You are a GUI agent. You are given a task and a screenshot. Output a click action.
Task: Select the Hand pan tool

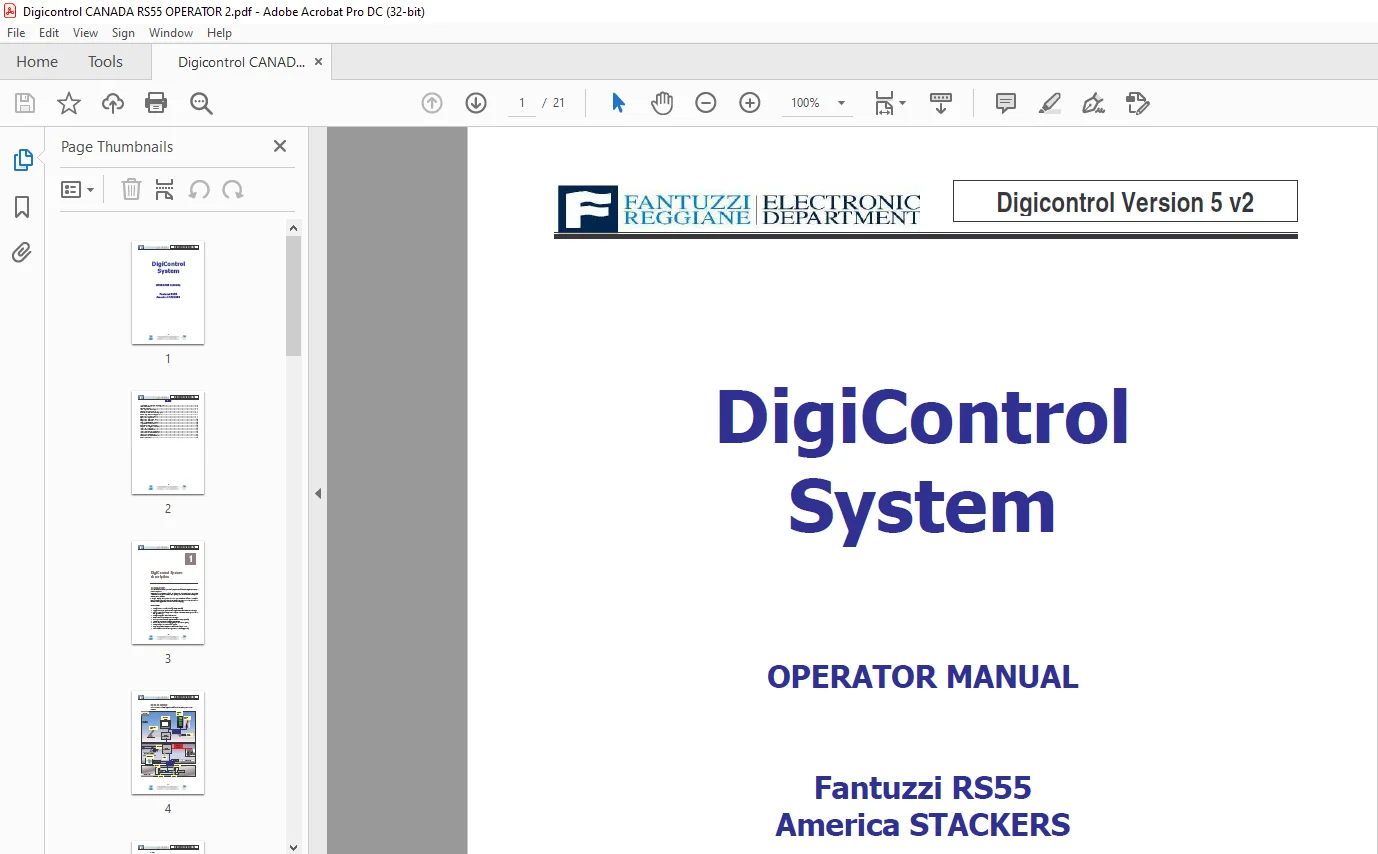(662, 103)
